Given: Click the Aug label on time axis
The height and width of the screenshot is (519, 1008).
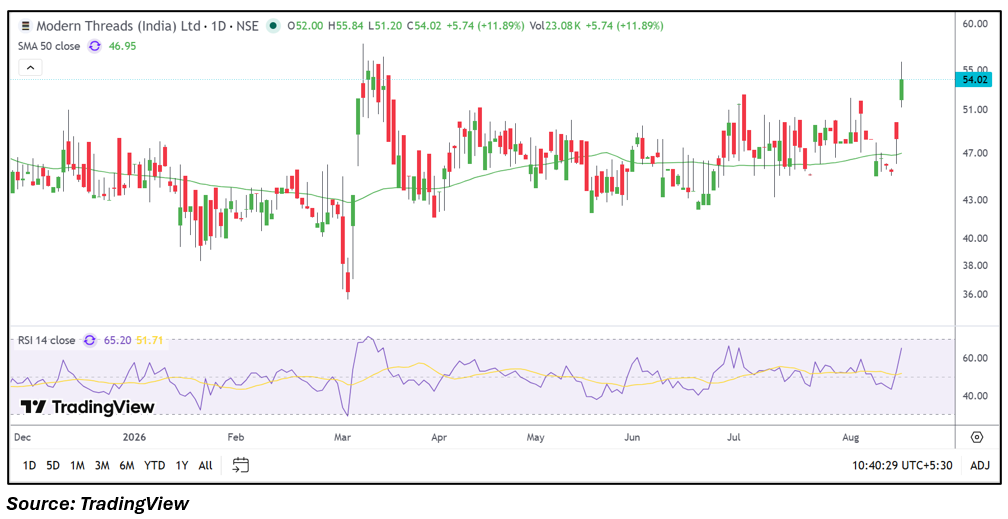Looking at the screenshot, I should [850, 437].
